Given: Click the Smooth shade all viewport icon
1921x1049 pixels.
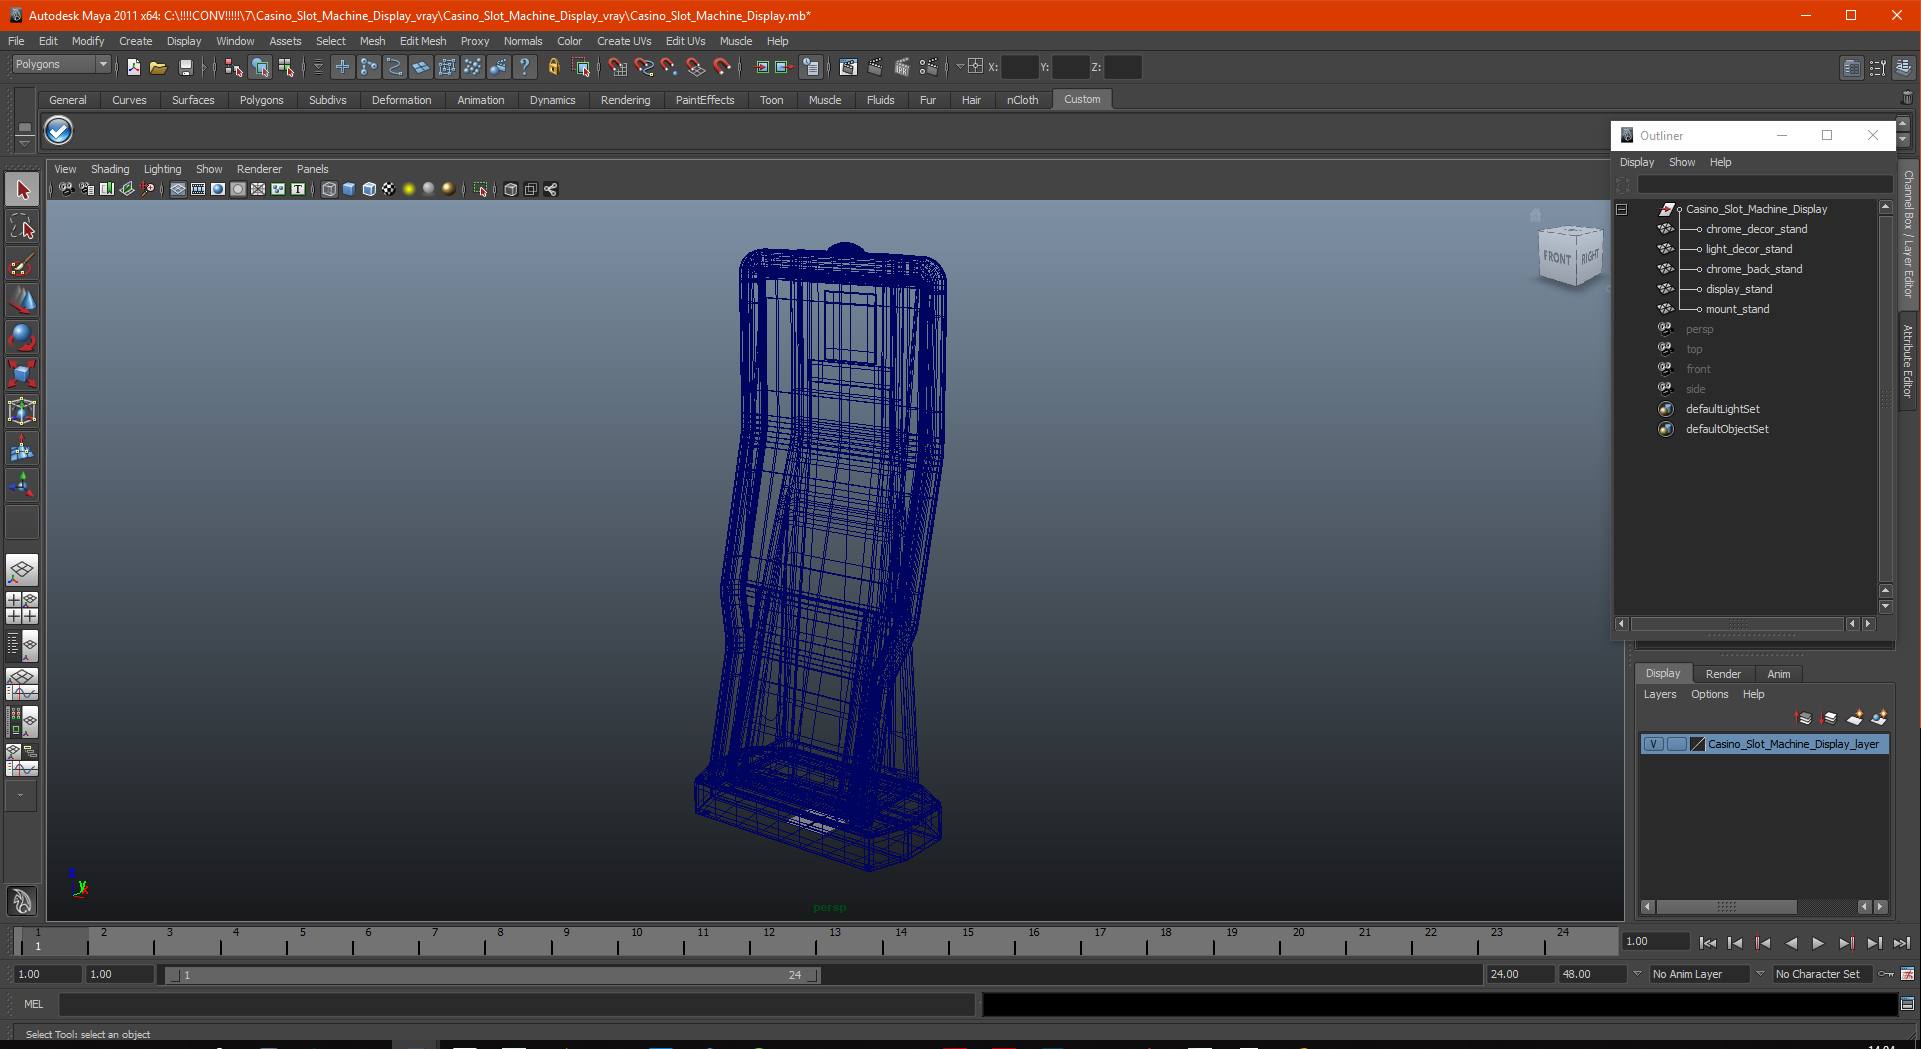Looking at the screenshot, I should [349, 189].
